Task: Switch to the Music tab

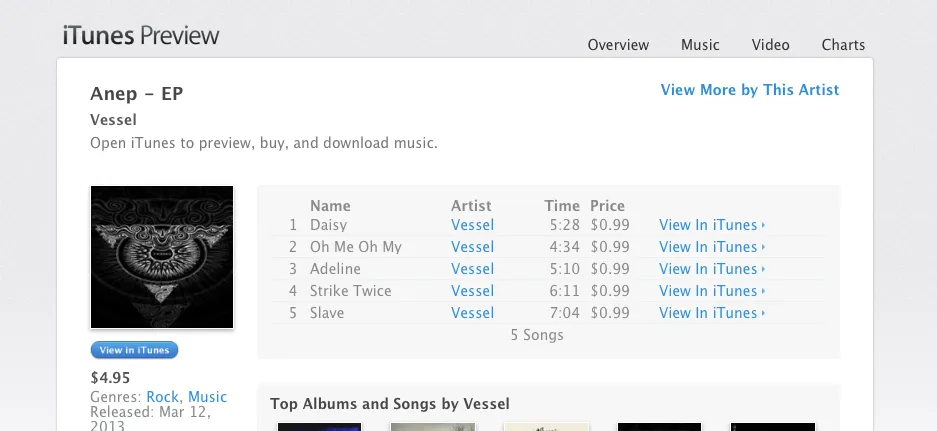Action: coord(700,45)
